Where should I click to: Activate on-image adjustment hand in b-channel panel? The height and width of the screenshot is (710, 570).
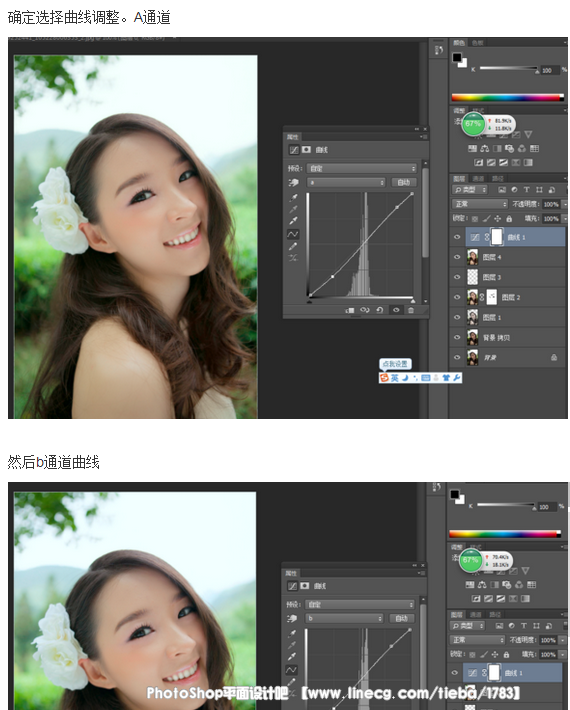click(292, 619)
